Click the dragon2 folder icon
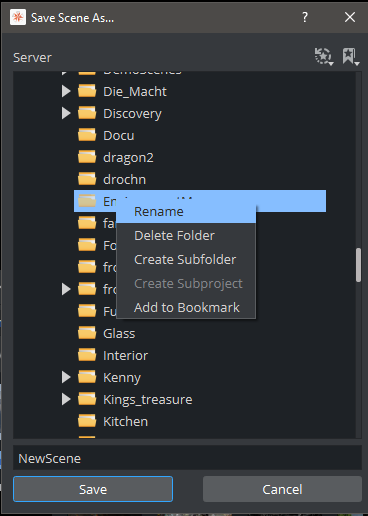The image size is (368, 516). coord(87,157)
